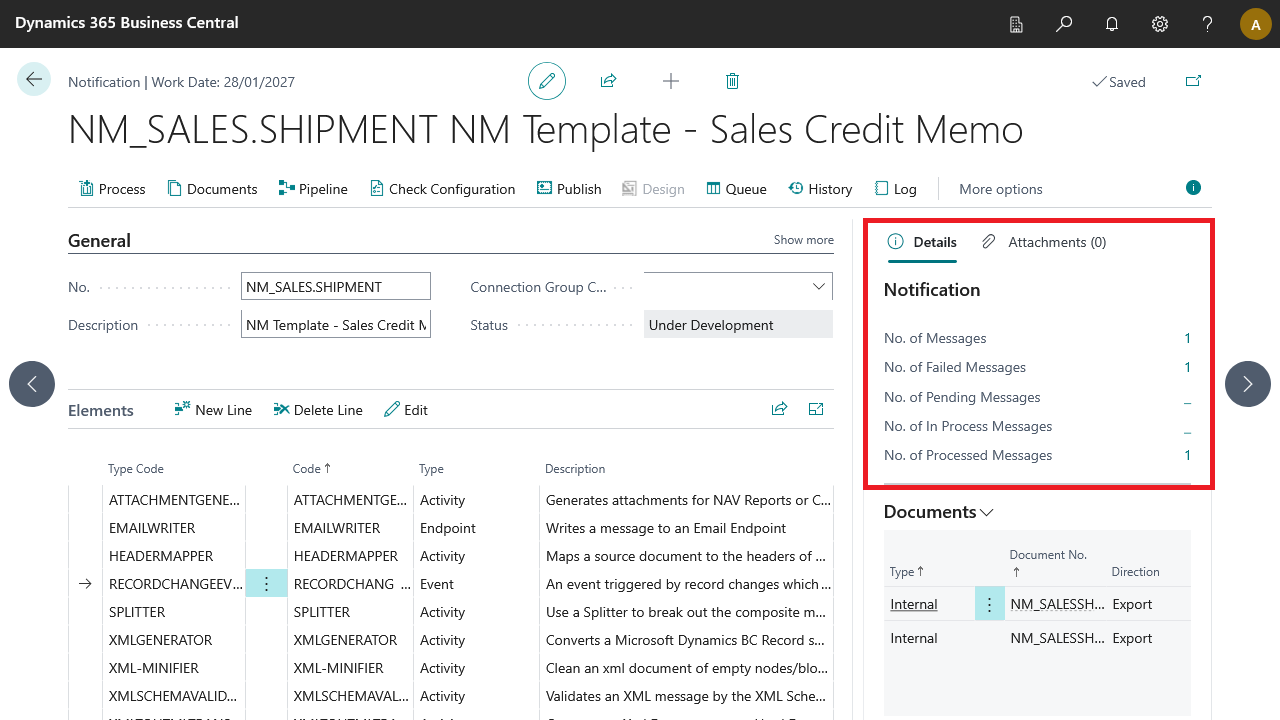Viewport: 1280px width, 720px height.
Task: Click the Status field value
Action: pos(738,325)
